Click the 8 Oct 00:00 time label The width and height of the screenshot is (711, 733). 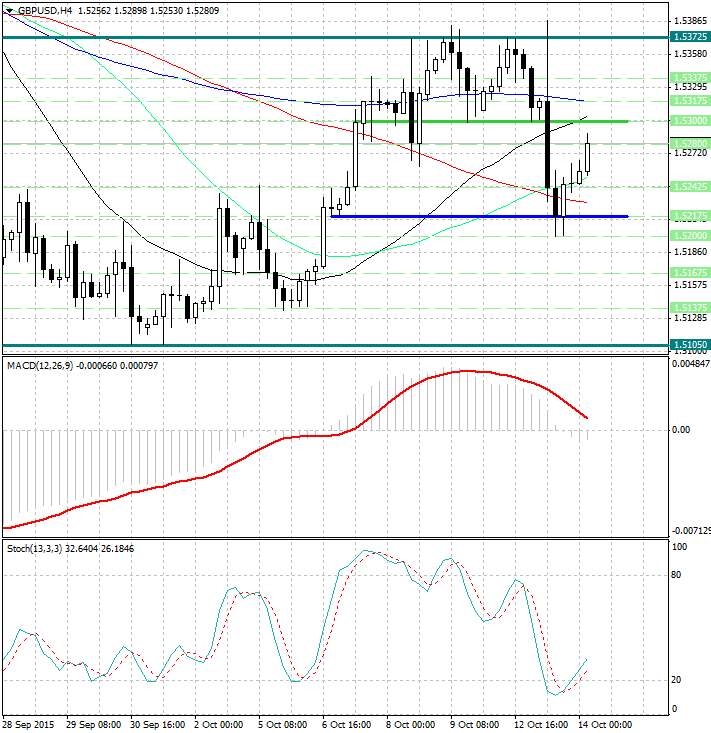[x=411, y=725]
